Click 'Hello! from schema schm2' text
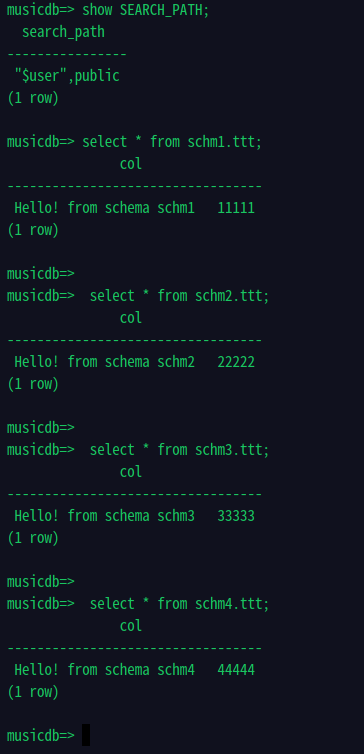Screen dimensions: 364x754 pos(104,362)
